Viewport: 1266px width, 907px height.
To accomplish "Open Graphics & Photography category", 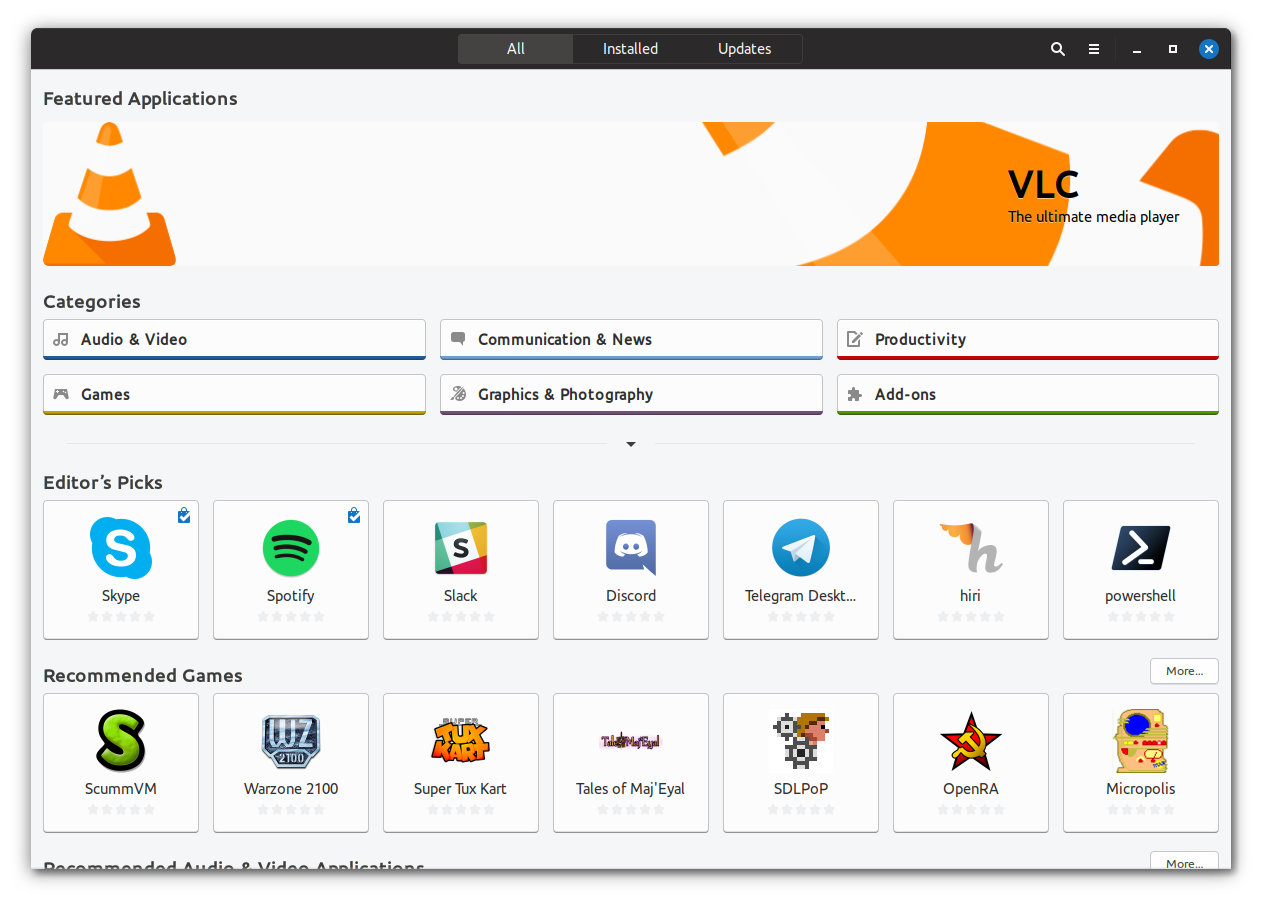I will (631, 395).
